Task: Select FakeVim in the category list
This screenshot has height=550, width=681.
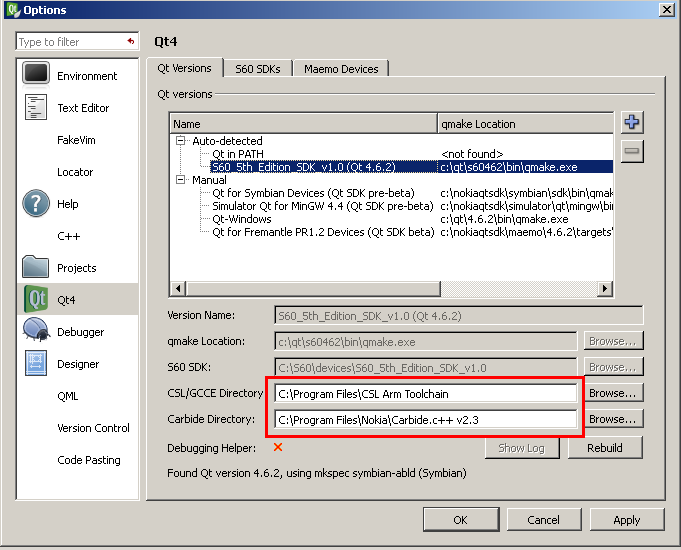Action: point(77,140)
